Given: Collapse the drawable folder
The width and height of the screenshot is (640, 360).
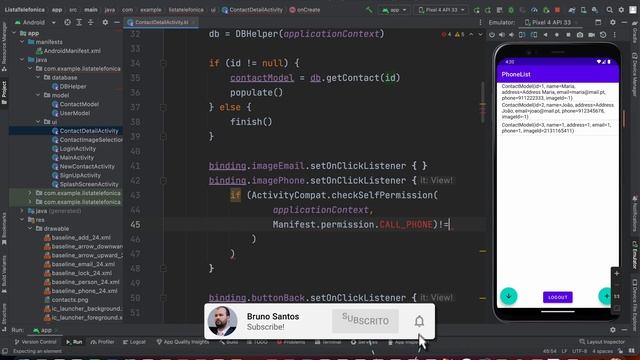Looking at the screenshot, I should (30, 229).
